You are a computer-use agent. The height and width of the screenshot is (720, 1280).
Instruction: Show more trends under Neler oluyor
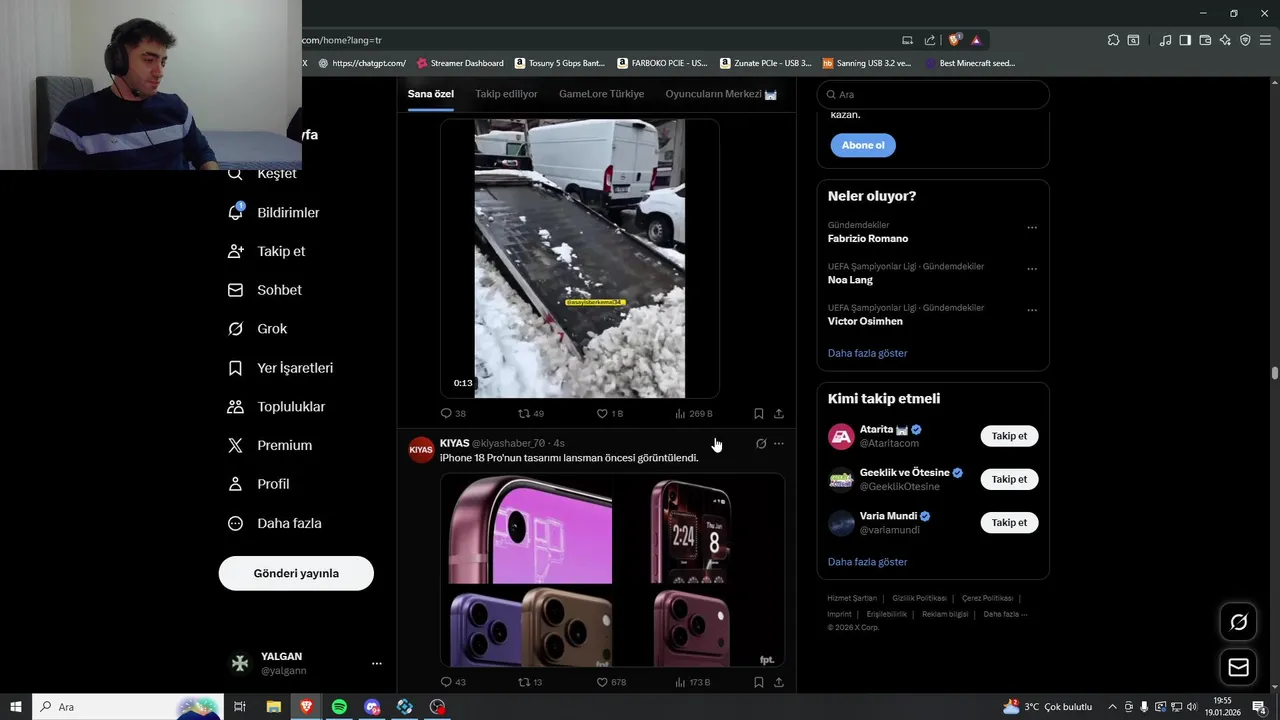point(867,353)
